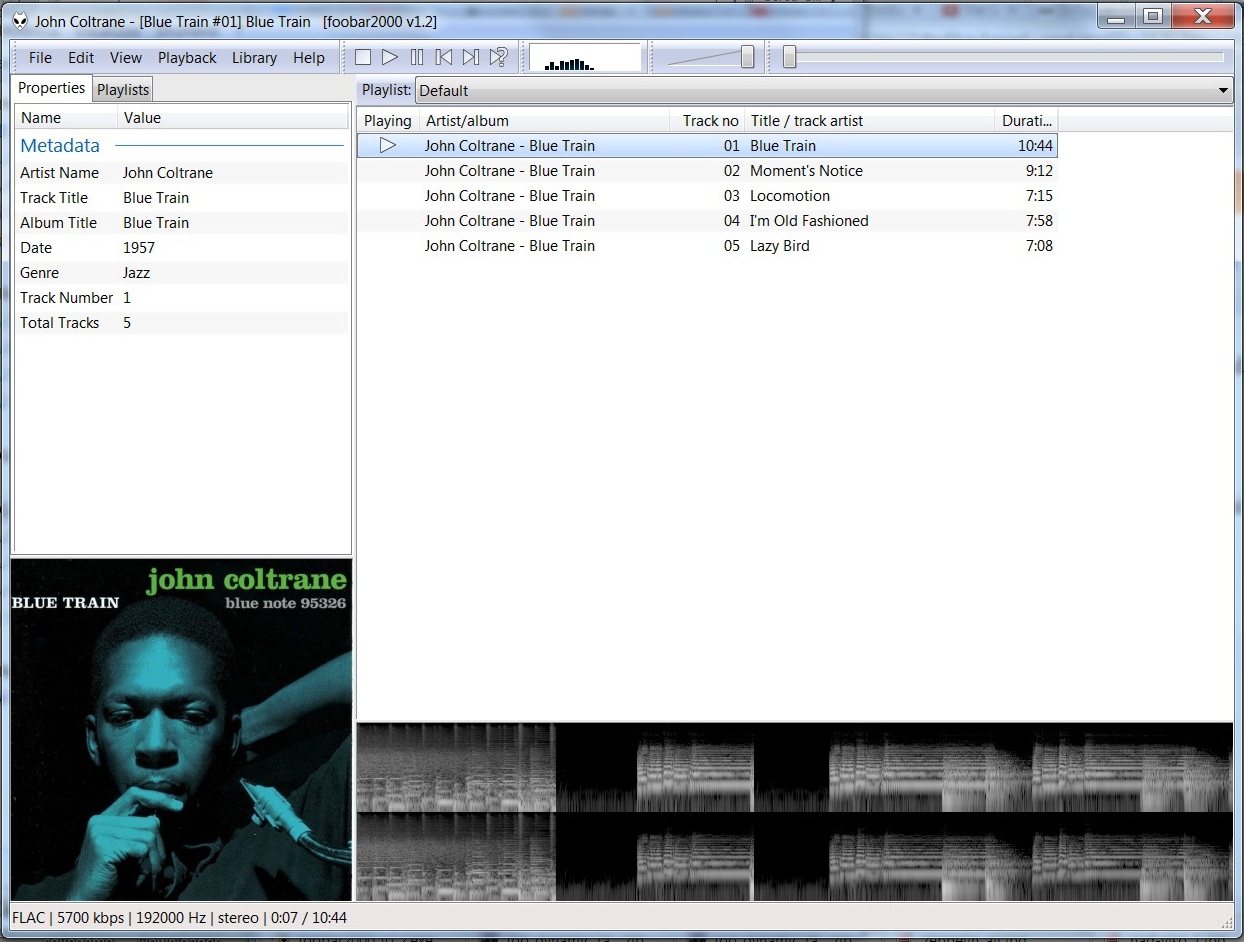Switch to the Playlists tab

[122, 89]
